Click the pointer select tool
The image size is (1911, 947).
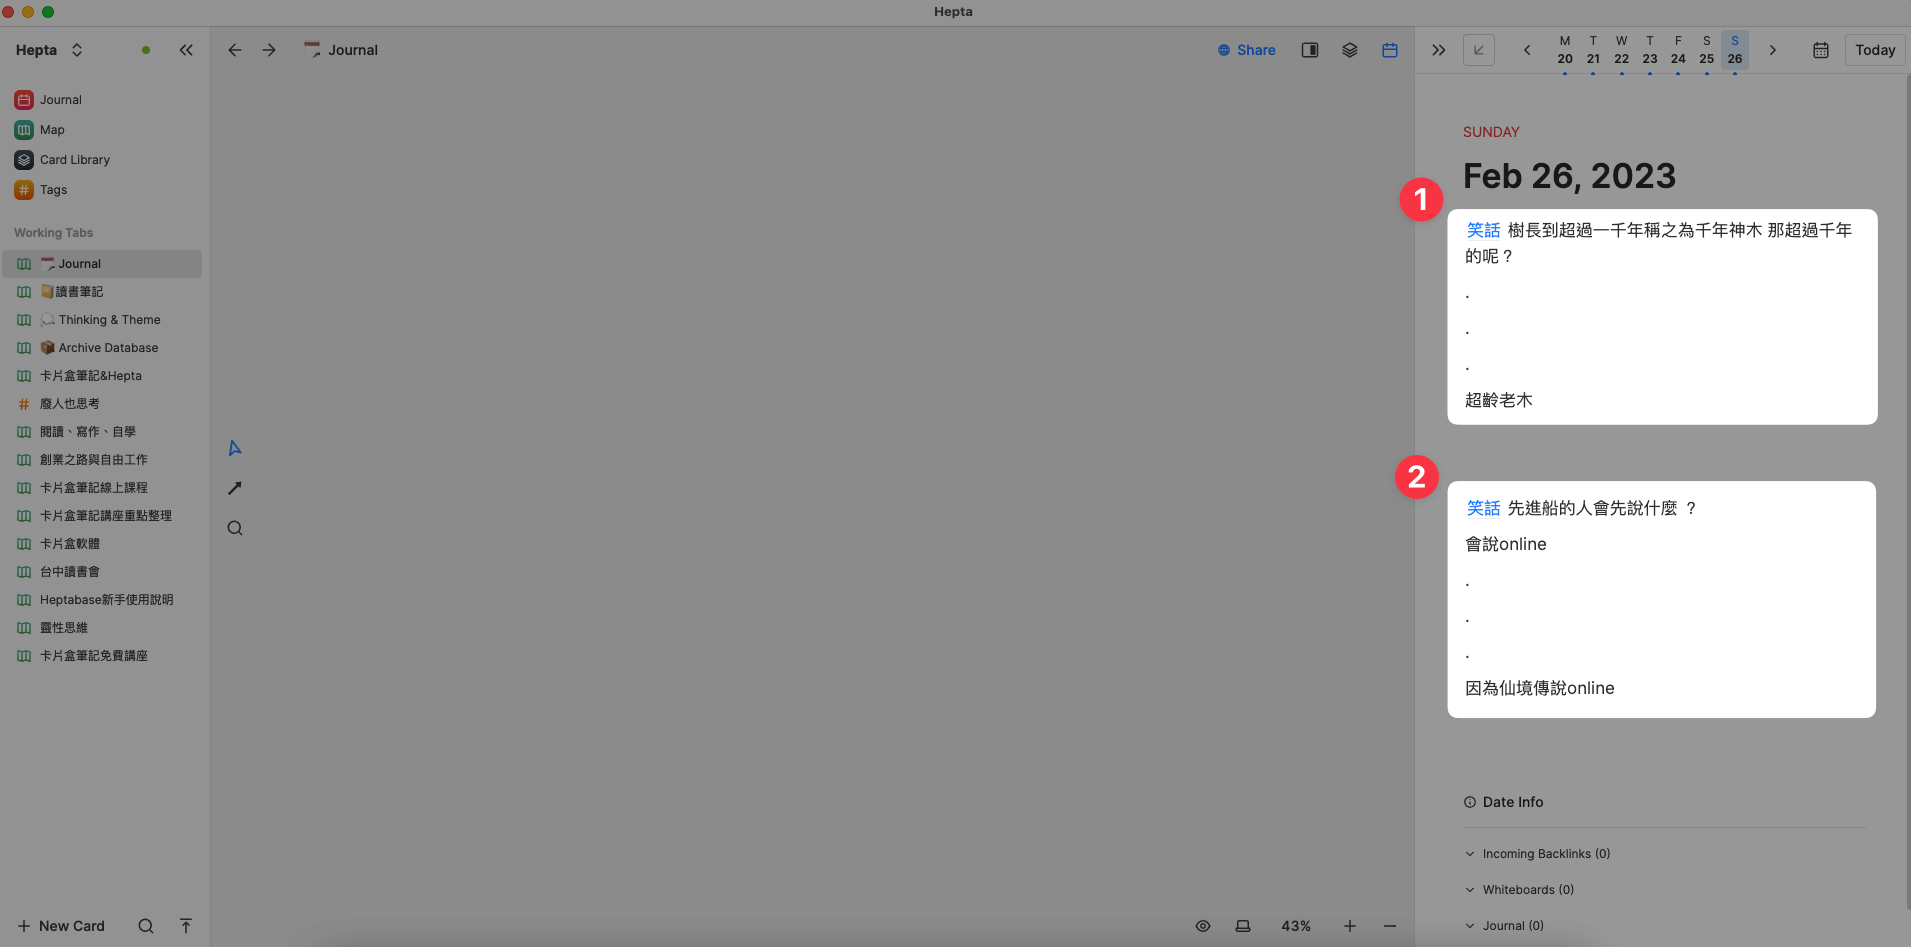coord(235,448)
